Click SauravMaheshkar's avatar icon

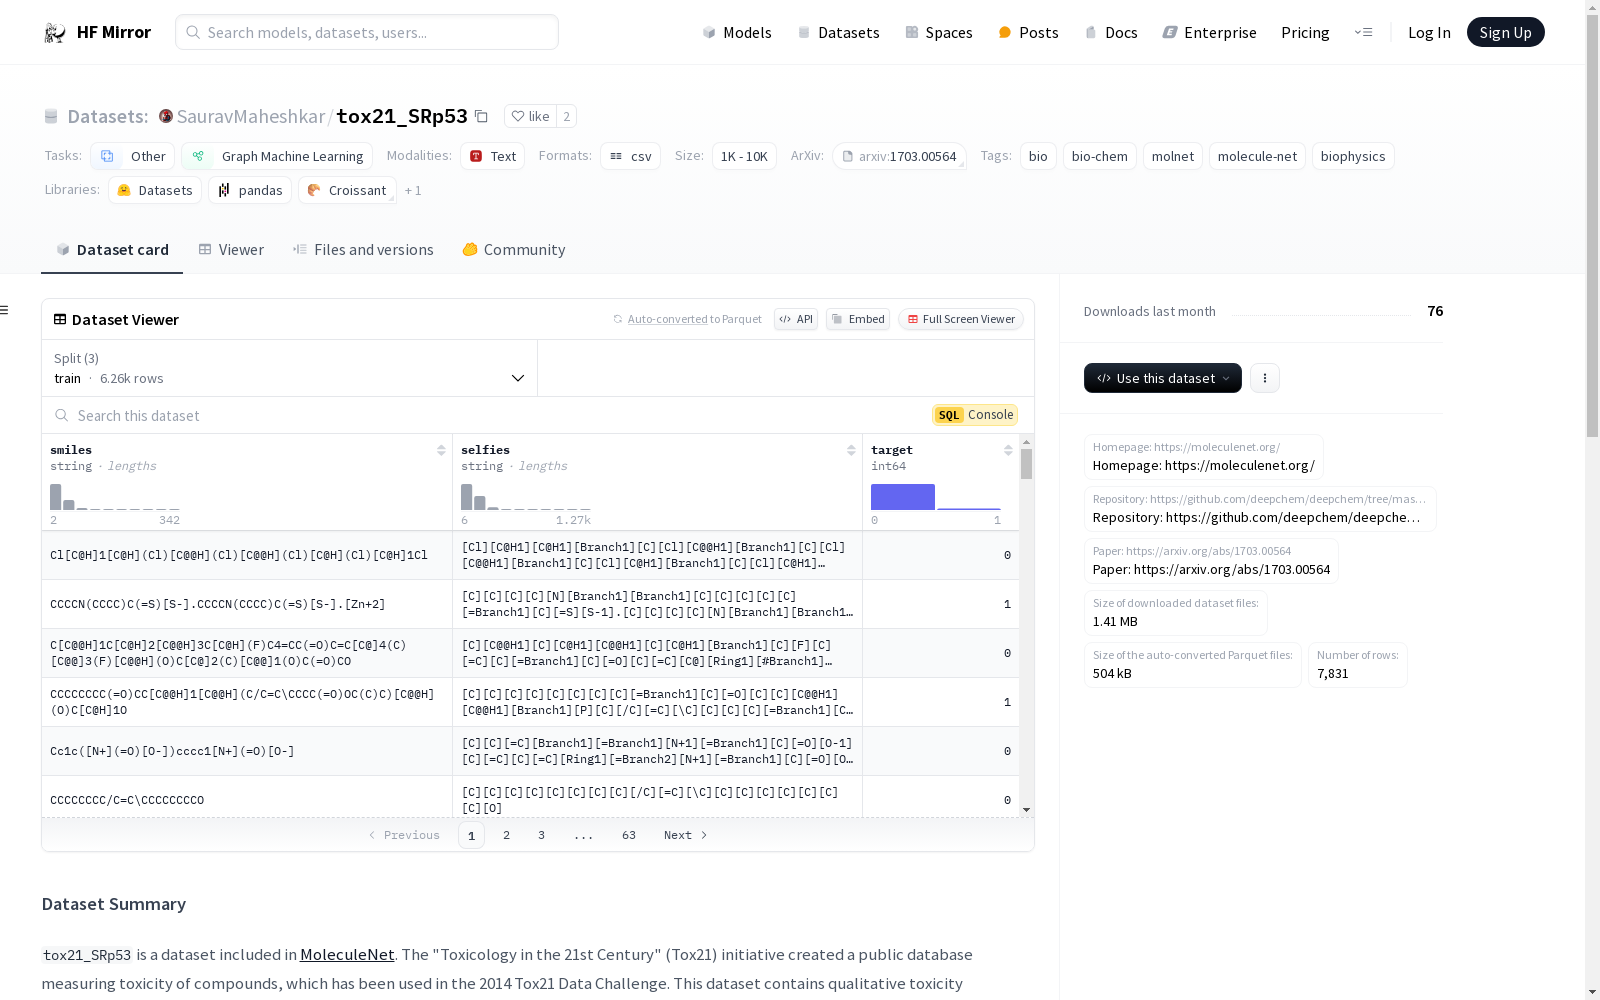(166, 116)
